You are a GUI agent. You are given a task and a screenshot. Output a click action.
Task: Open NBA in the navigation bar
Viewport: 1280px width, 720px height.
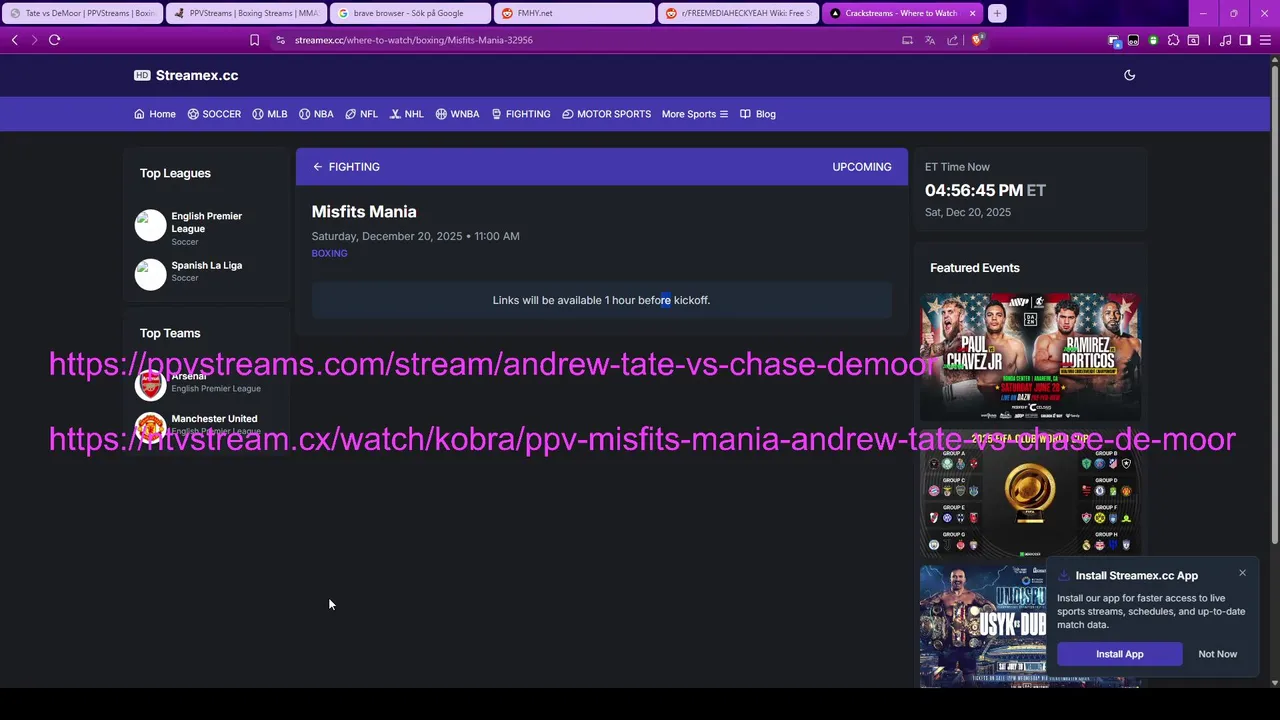(316, 114)
